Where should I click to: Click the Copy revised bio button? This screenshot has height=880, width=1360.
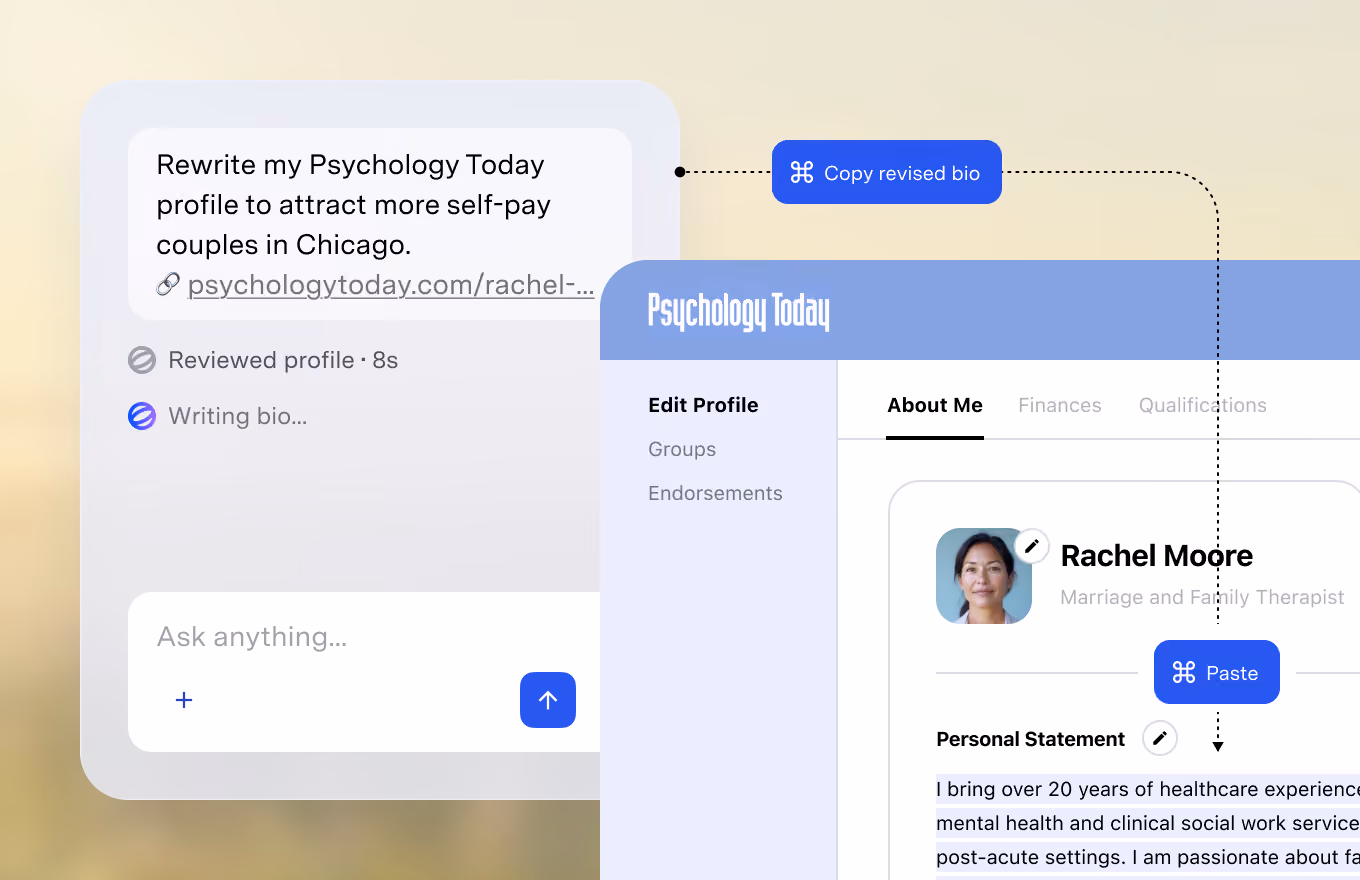[887, 172]
